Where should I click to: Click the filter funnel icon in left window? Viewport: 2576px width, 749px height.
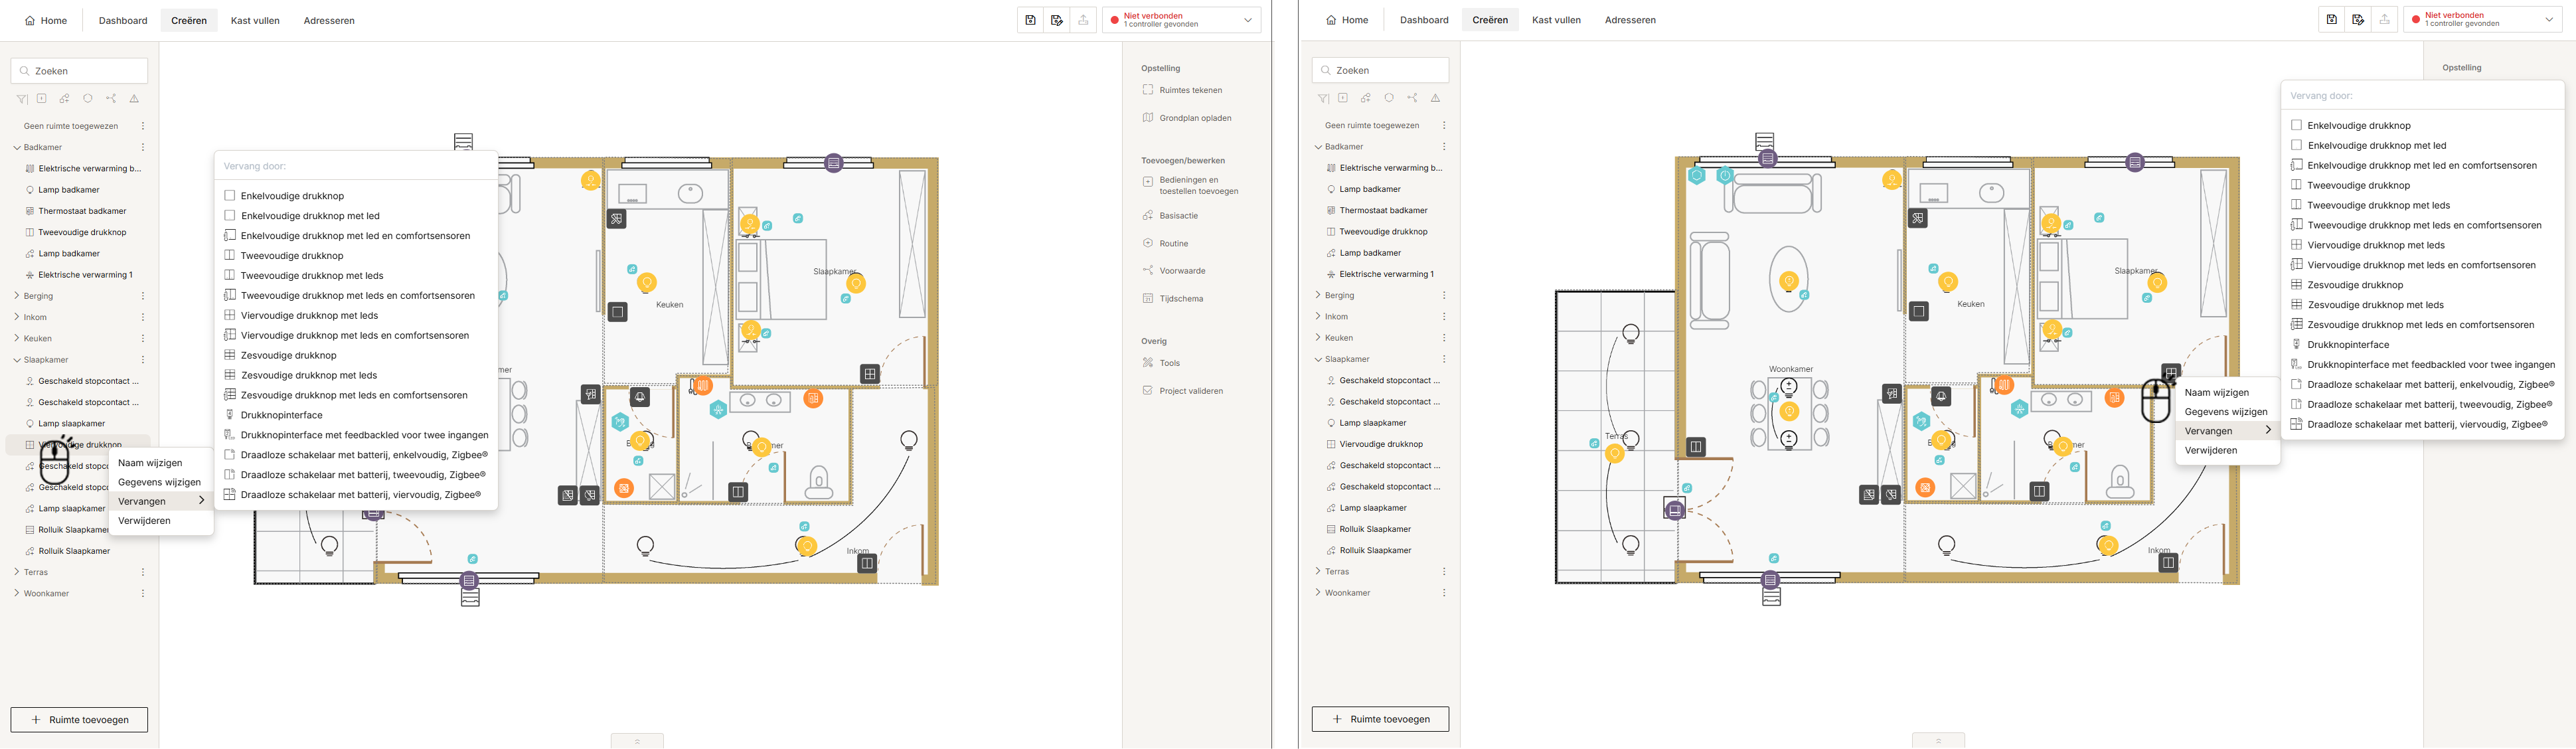point(21,99)
